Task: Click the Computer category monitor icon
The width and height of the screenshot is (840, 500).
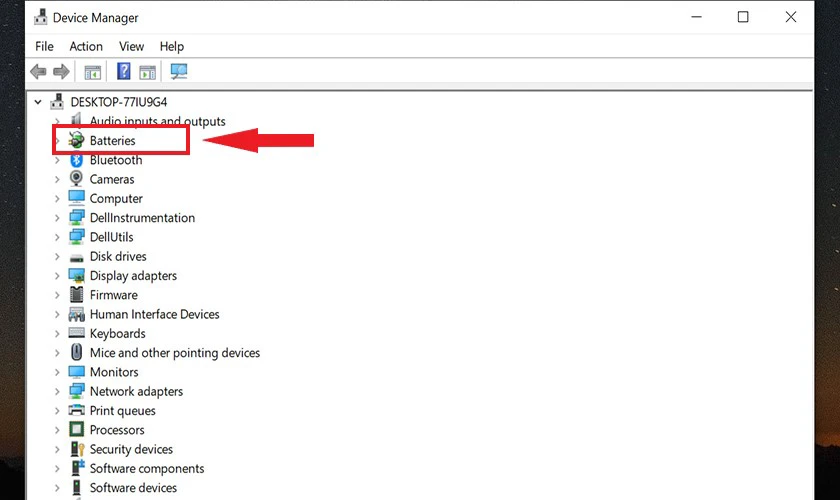Action: 77,198
